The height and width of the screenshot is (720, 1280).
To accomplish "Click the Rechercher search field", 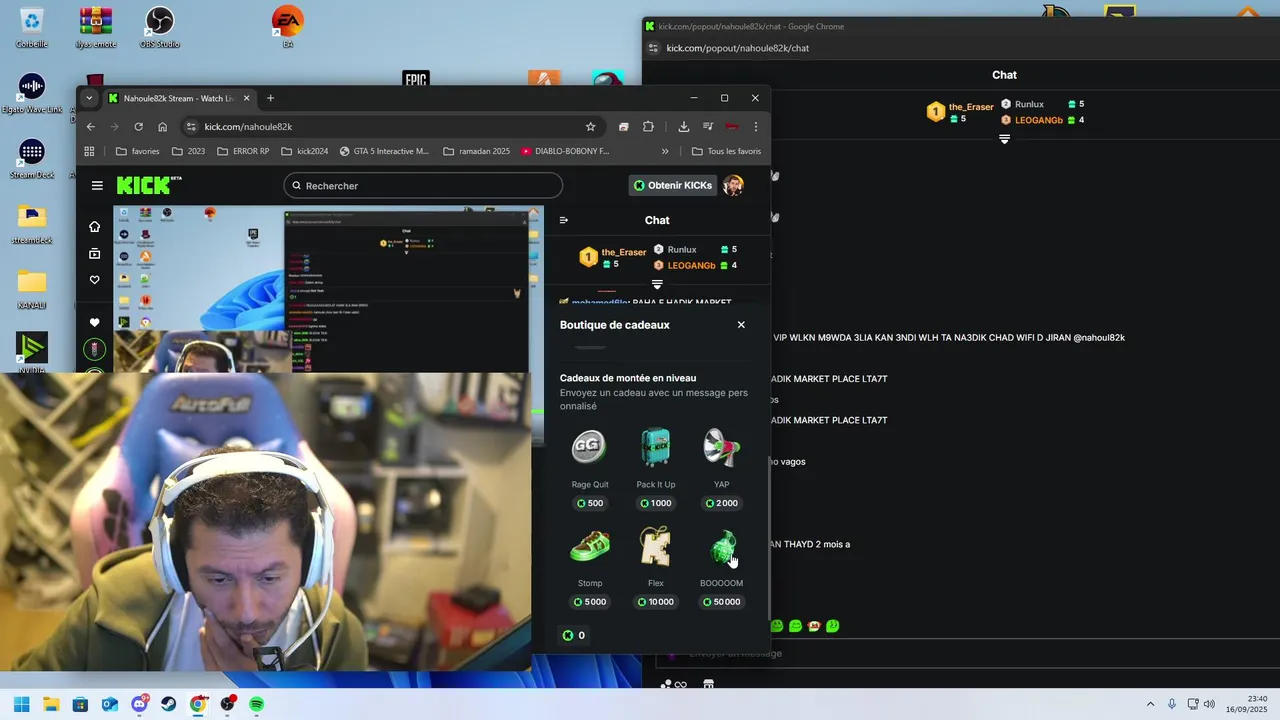I will [x=423, y=185].
